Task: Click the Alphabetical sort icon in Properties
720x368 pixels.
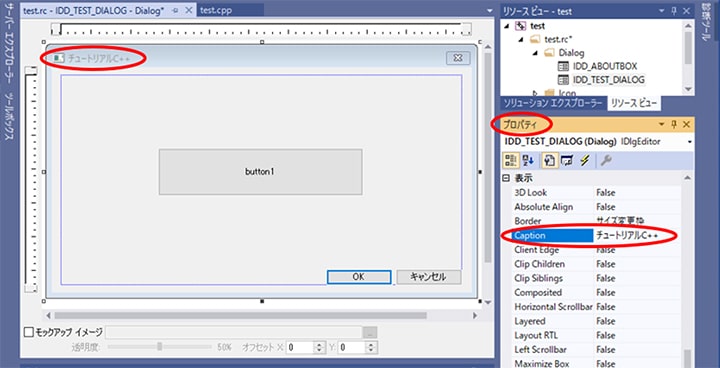Action: (x=528, y=160)
